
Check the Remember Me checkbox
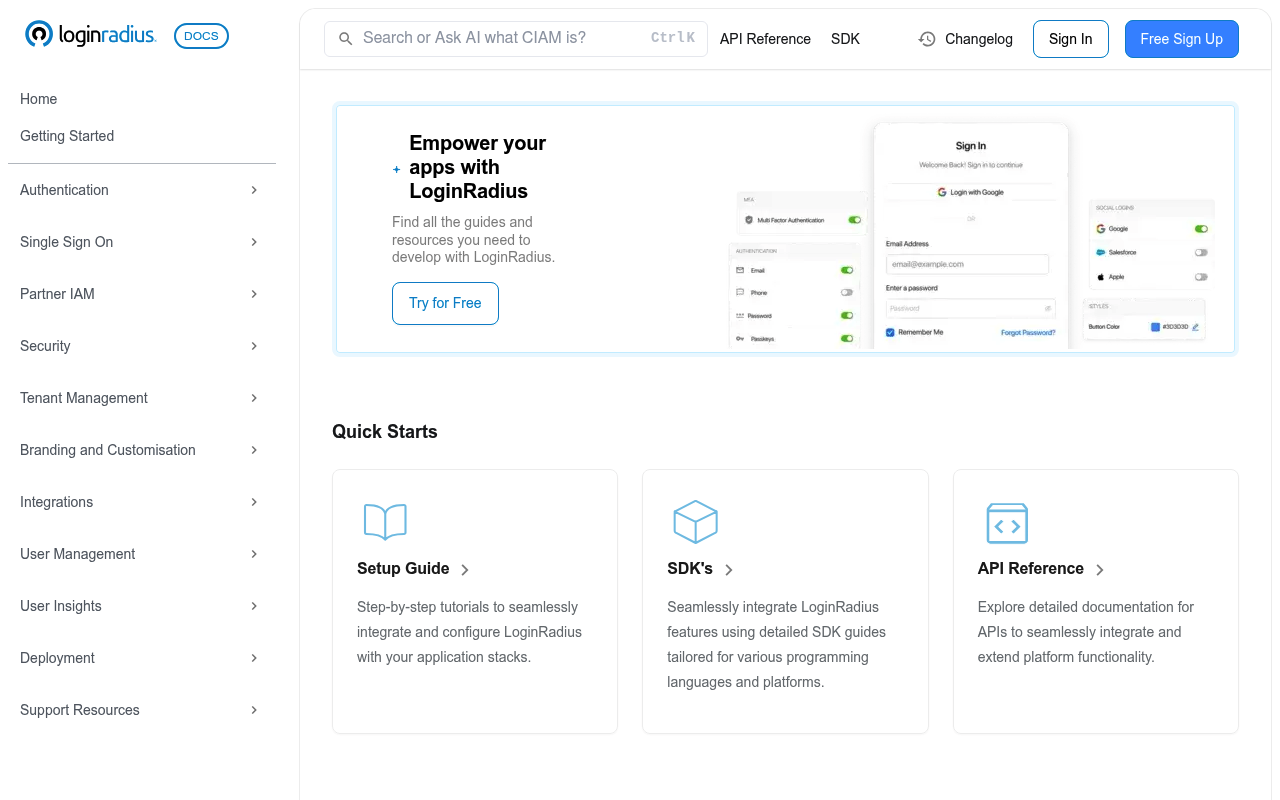(890, 332)
